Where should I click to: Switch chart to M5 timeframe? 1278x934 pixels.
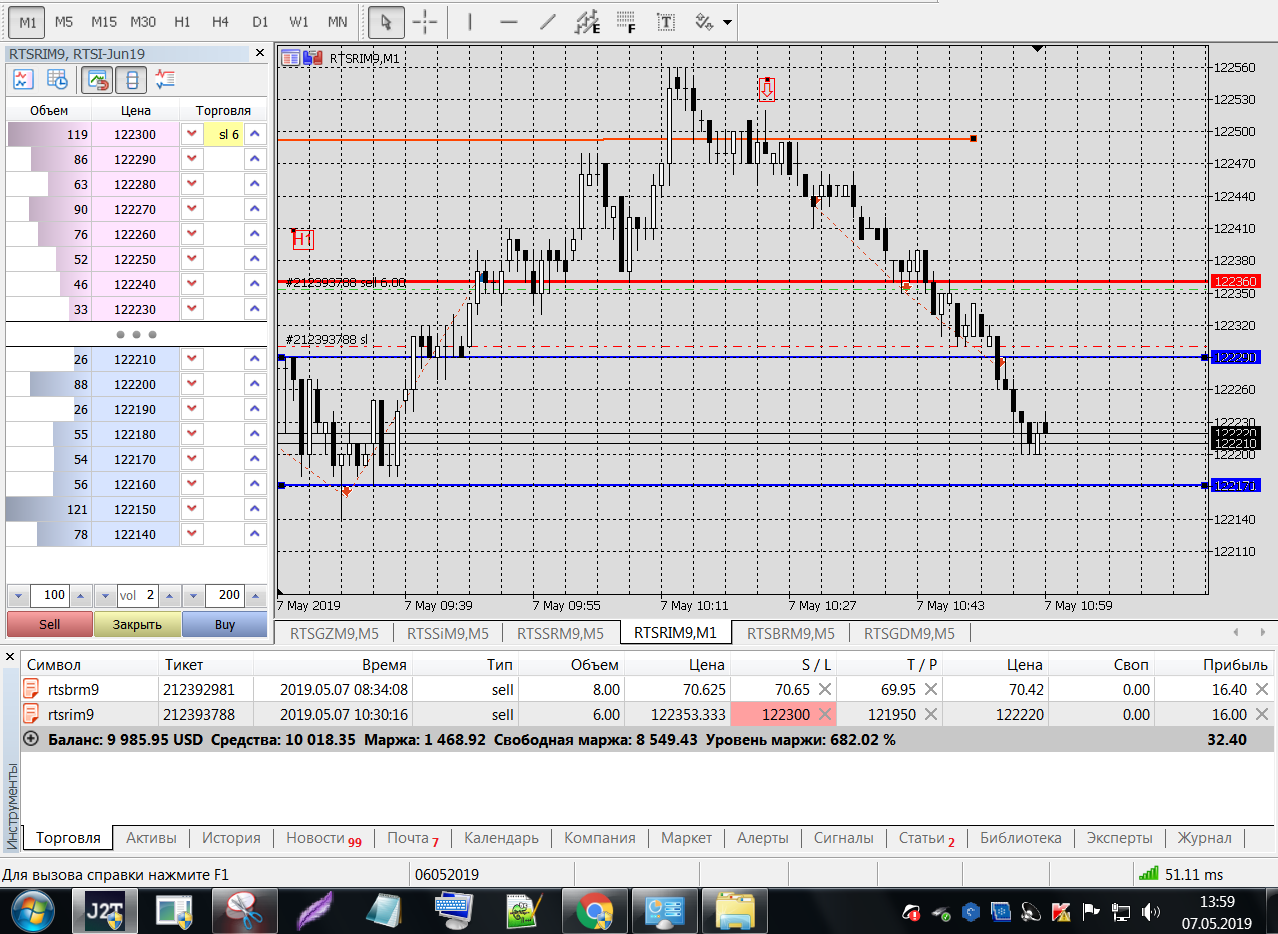[64, 21]
